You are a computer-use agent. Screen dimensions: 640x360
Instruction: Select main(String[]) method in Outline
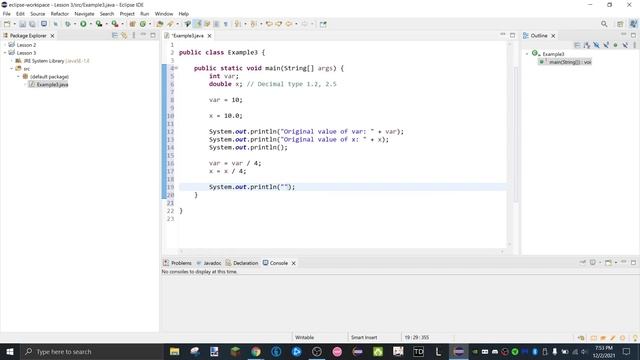565,62
